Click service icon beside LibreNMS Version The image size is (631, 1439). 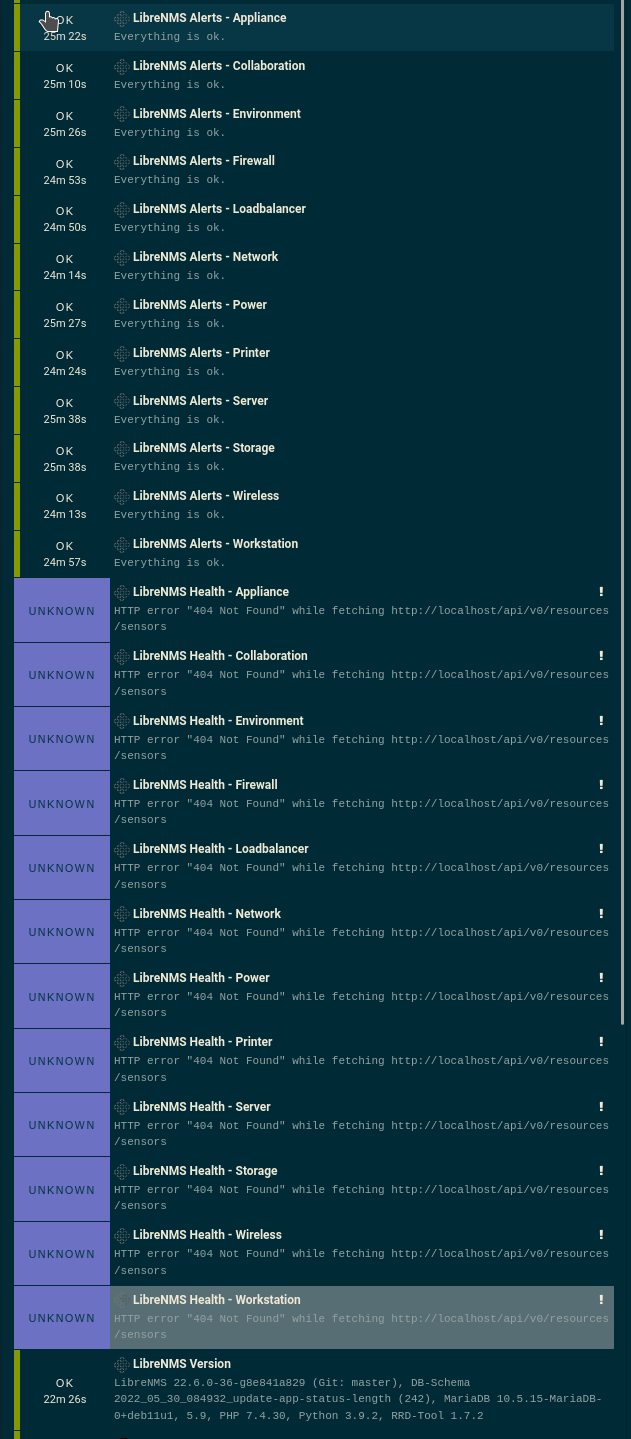[x=121, y=1365]
